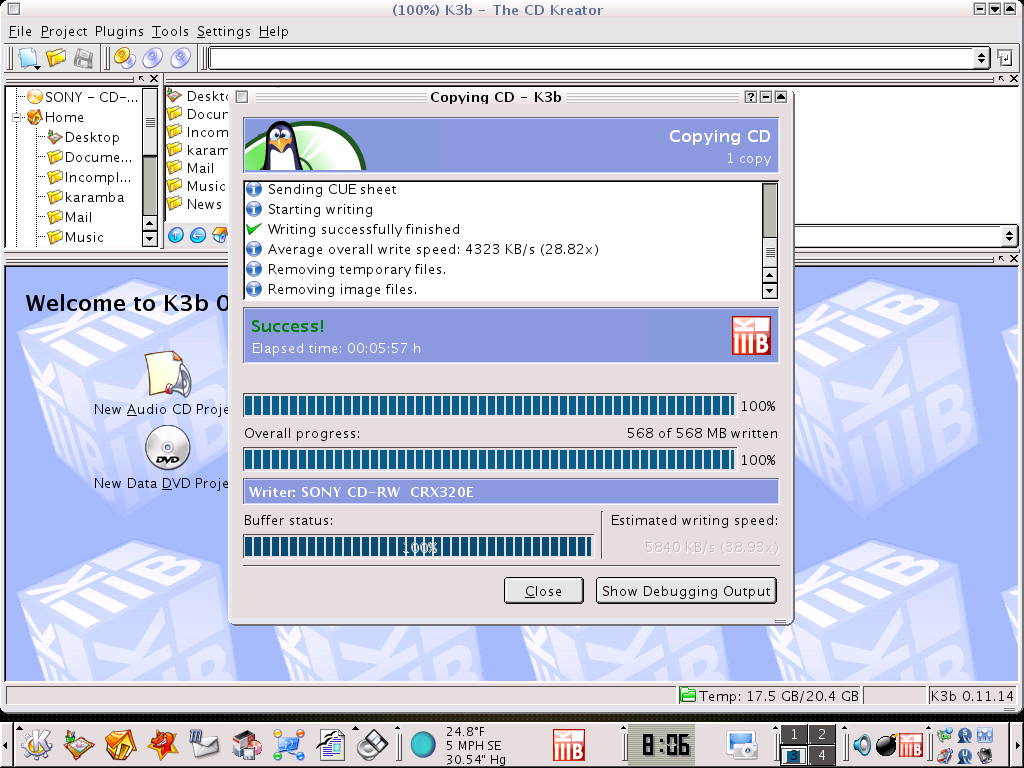Select the karamba folder in the tree
The image size is (1024, 768).
pos(94,197)
